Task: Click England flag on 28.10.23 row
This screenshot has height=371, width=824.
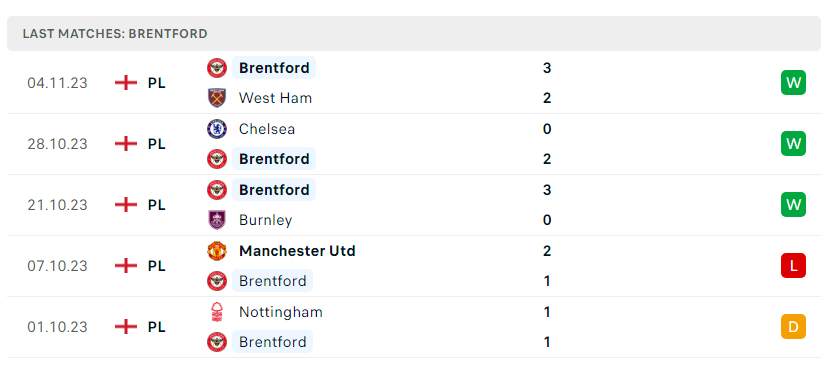Action: click(x=126, y=144)
